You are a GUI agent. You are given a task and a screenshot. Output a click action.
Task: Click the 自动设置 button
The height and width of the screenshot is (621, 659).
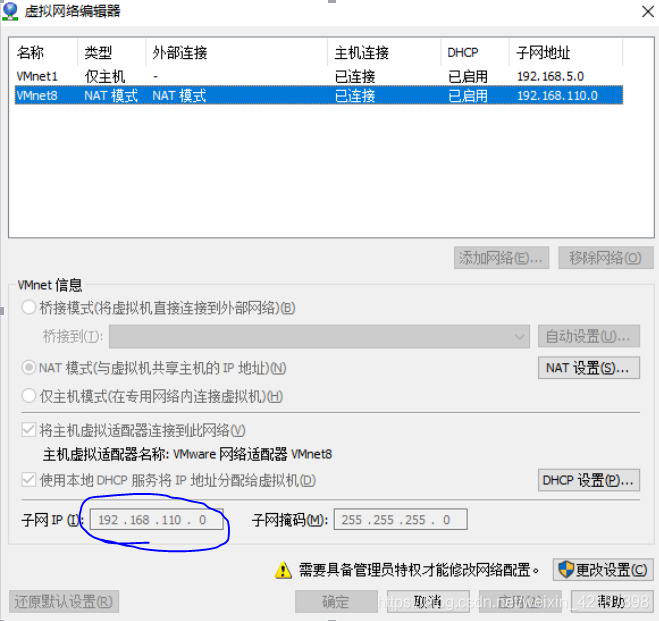(x=589, y=336)
